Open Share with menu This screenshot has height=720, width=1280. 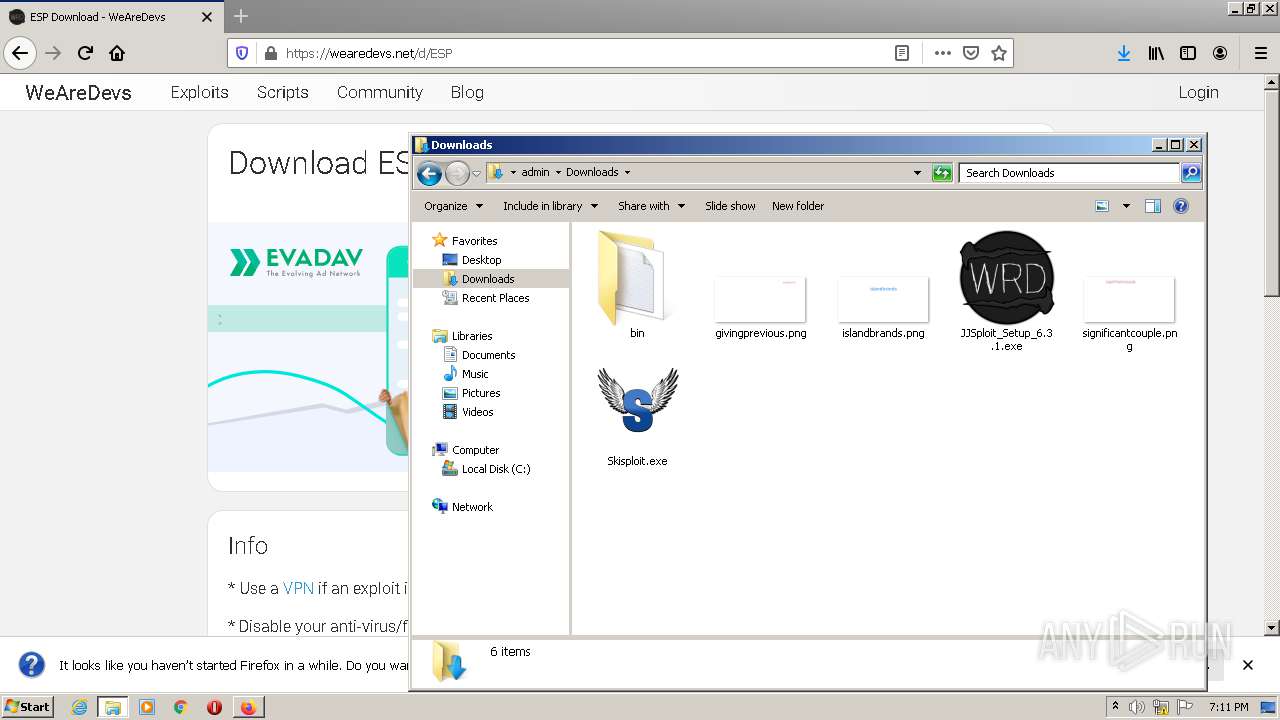[651, 206]
